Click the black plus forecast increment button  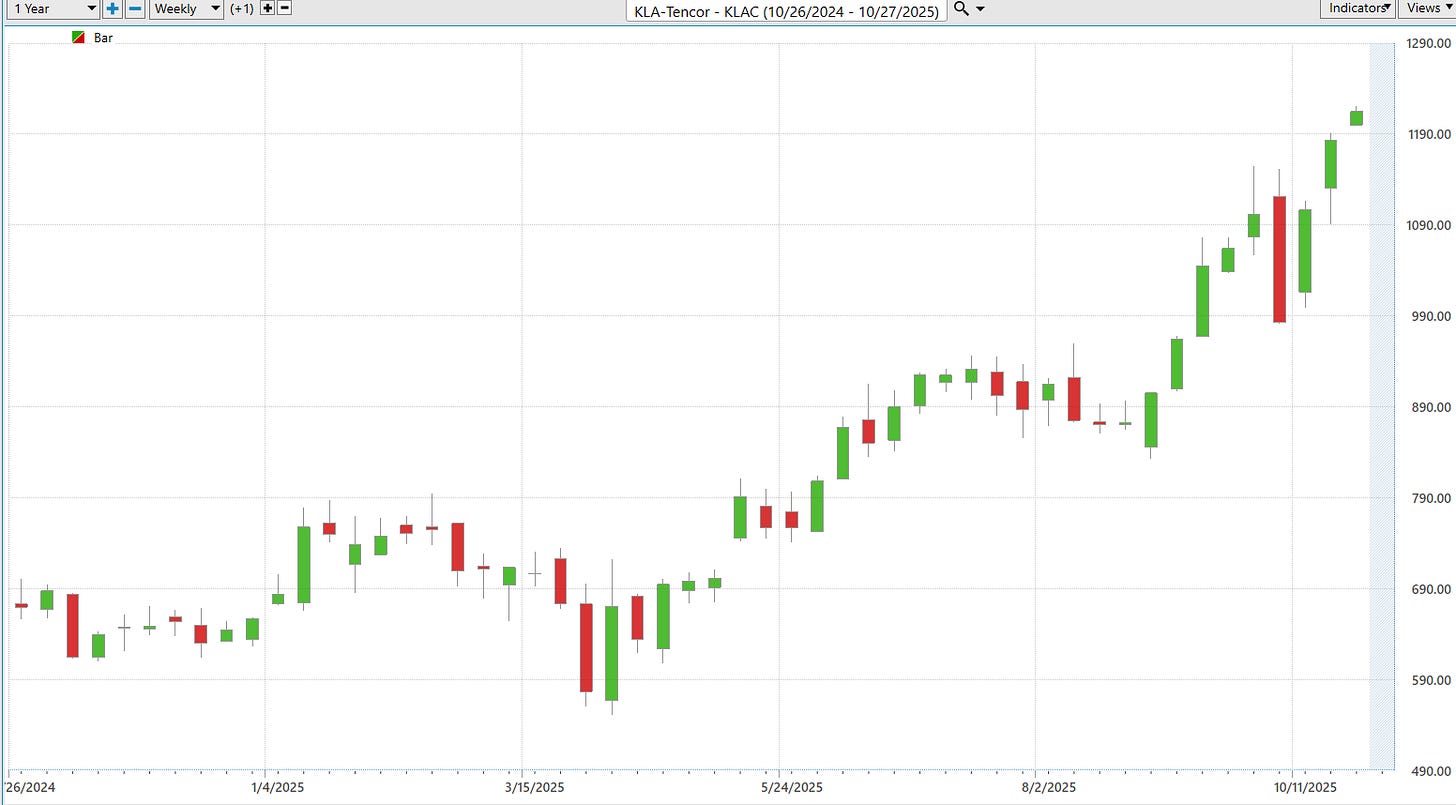pos(266,8)
